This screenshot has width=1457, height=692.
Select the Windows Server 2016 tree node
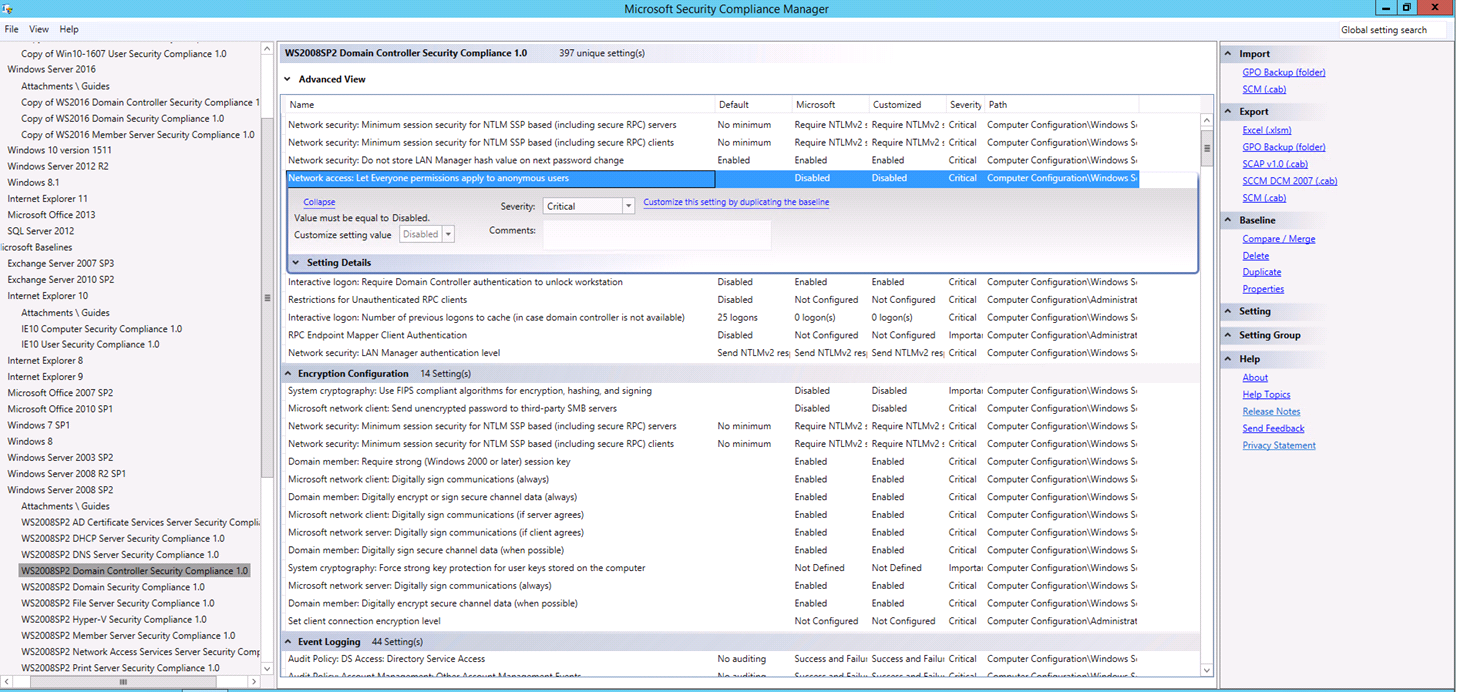51,70
